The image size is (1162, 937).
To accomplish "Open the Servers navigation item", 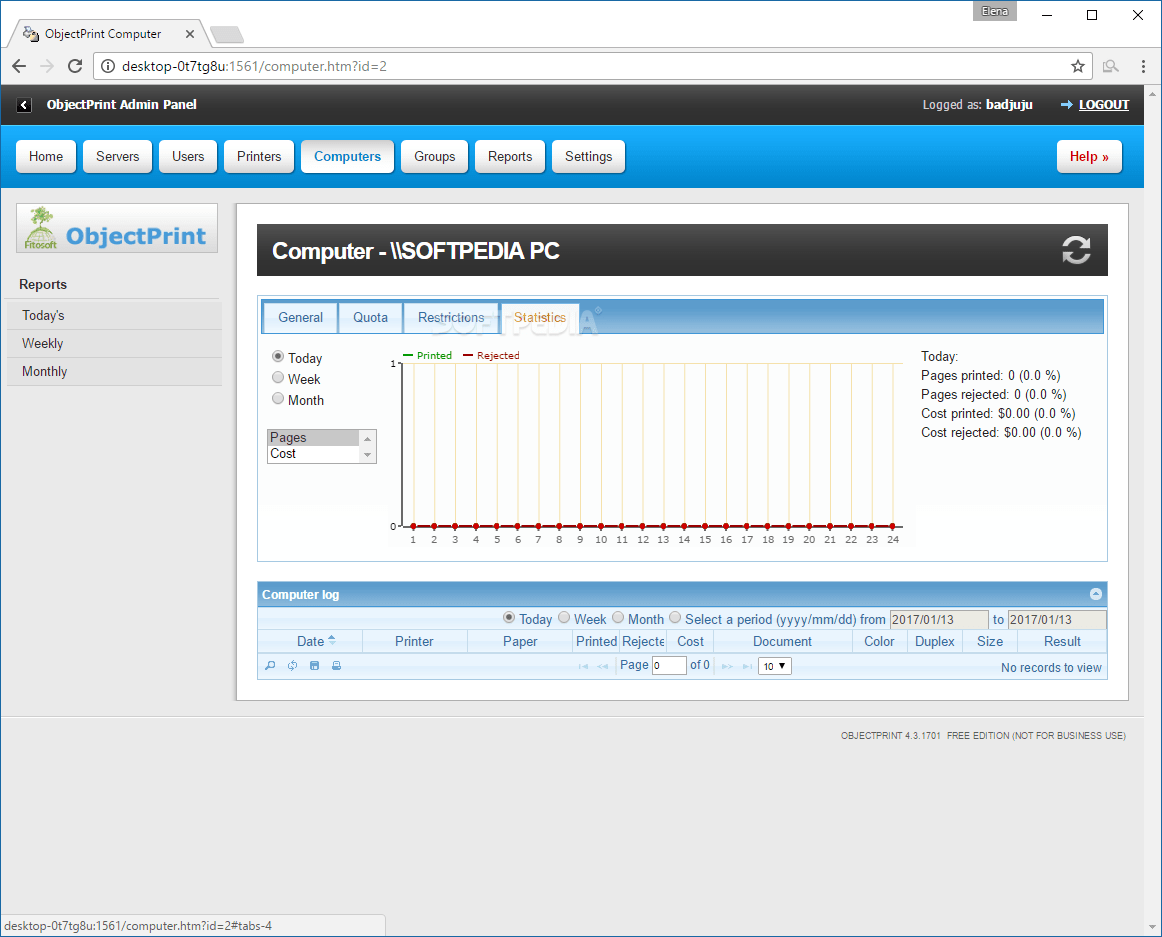I will [x=118, y=156].
